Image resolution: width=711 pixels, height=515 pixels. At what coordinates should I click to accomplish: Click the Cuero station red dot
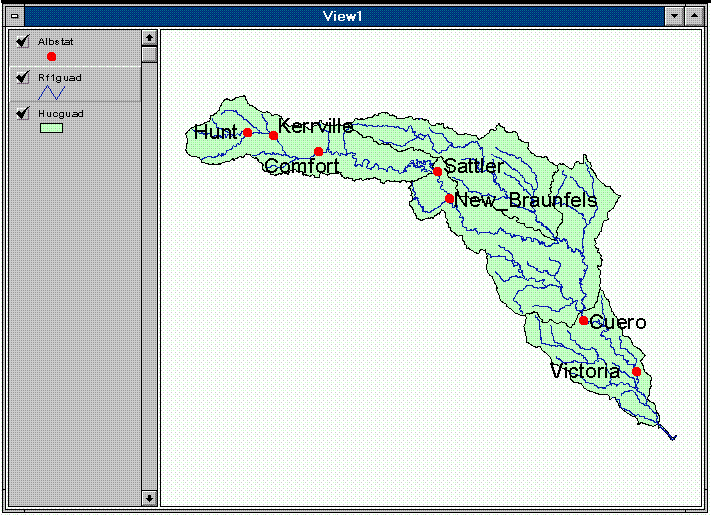tap(584, 320)
